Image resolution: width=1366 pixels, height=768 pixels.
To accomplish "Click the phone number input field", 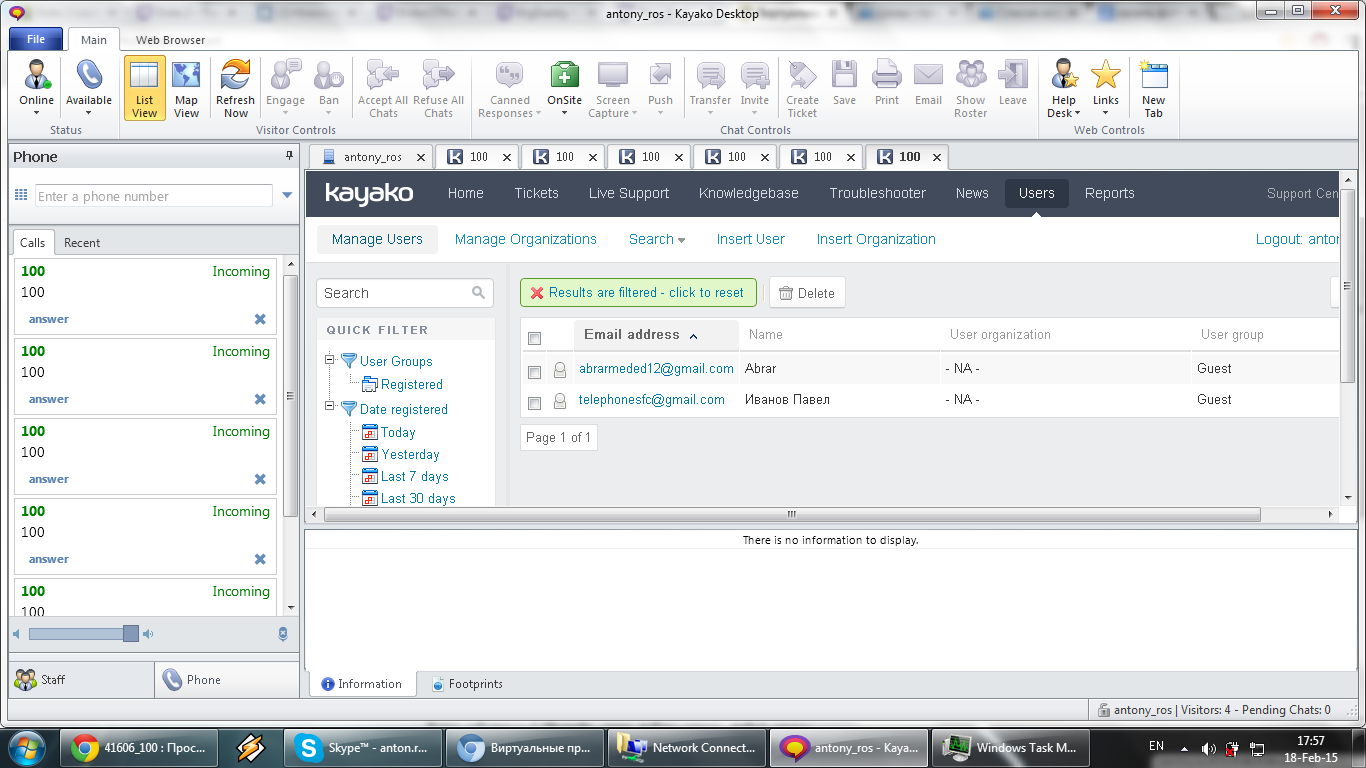I will click(154, 196).
